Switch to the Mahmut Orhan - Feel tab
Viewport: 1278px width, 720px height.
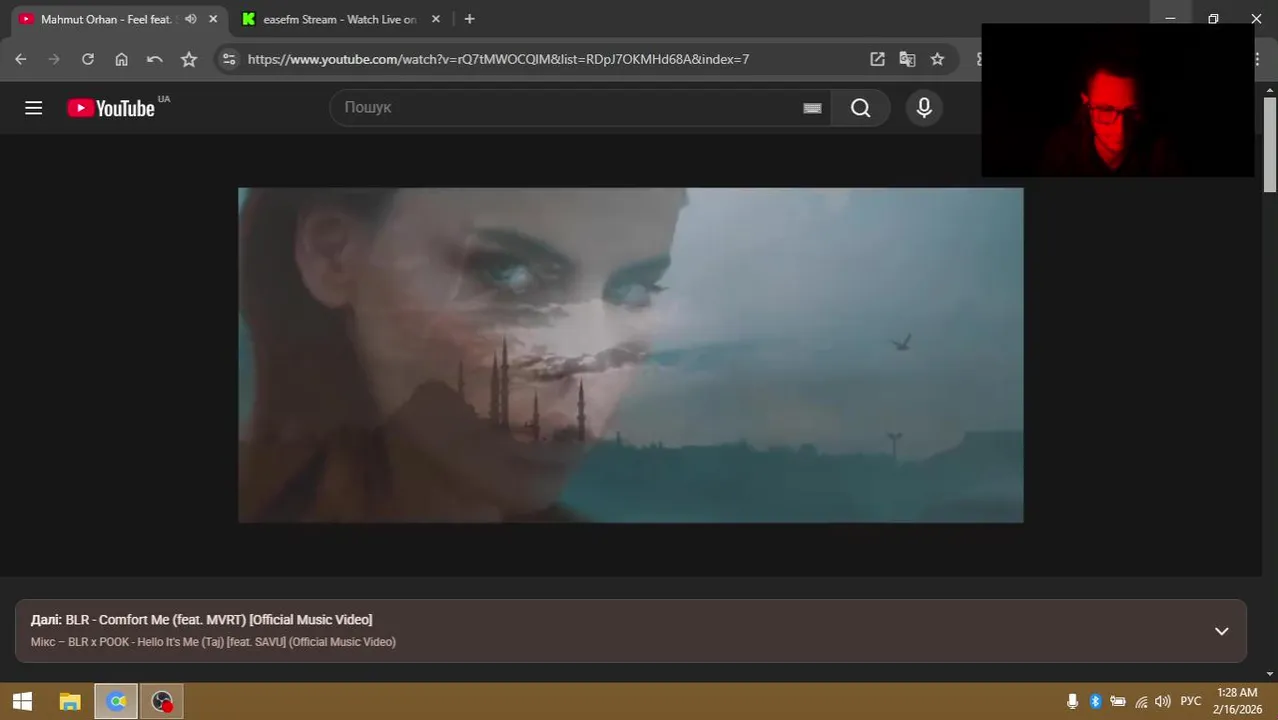106,19
